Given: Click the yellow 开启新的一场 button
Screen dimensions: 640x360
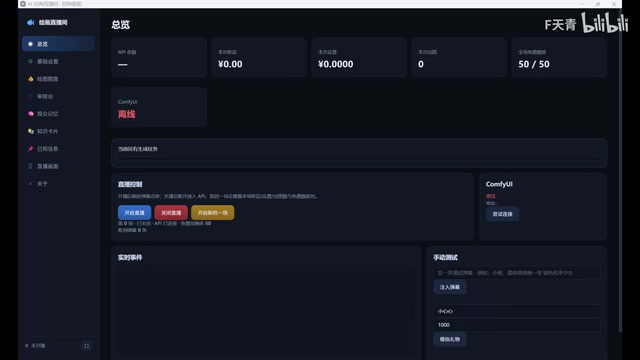Looking at the screenshot, I should point(213,213).
